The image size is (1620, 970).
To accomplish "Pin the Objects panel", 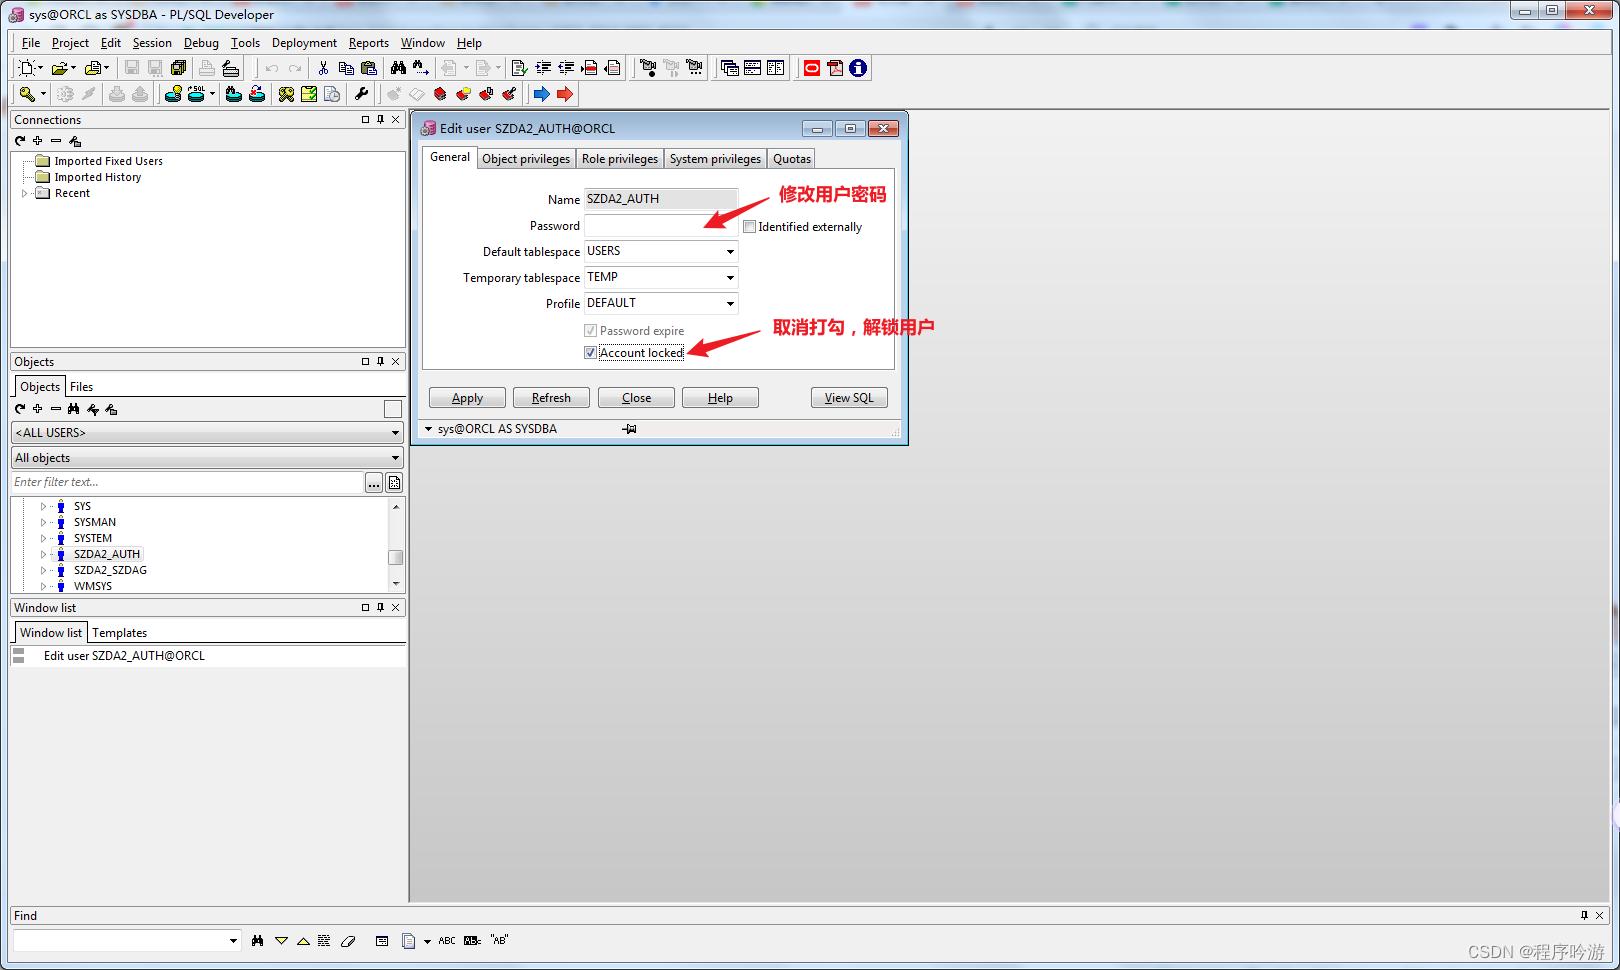I will (380, 362).
